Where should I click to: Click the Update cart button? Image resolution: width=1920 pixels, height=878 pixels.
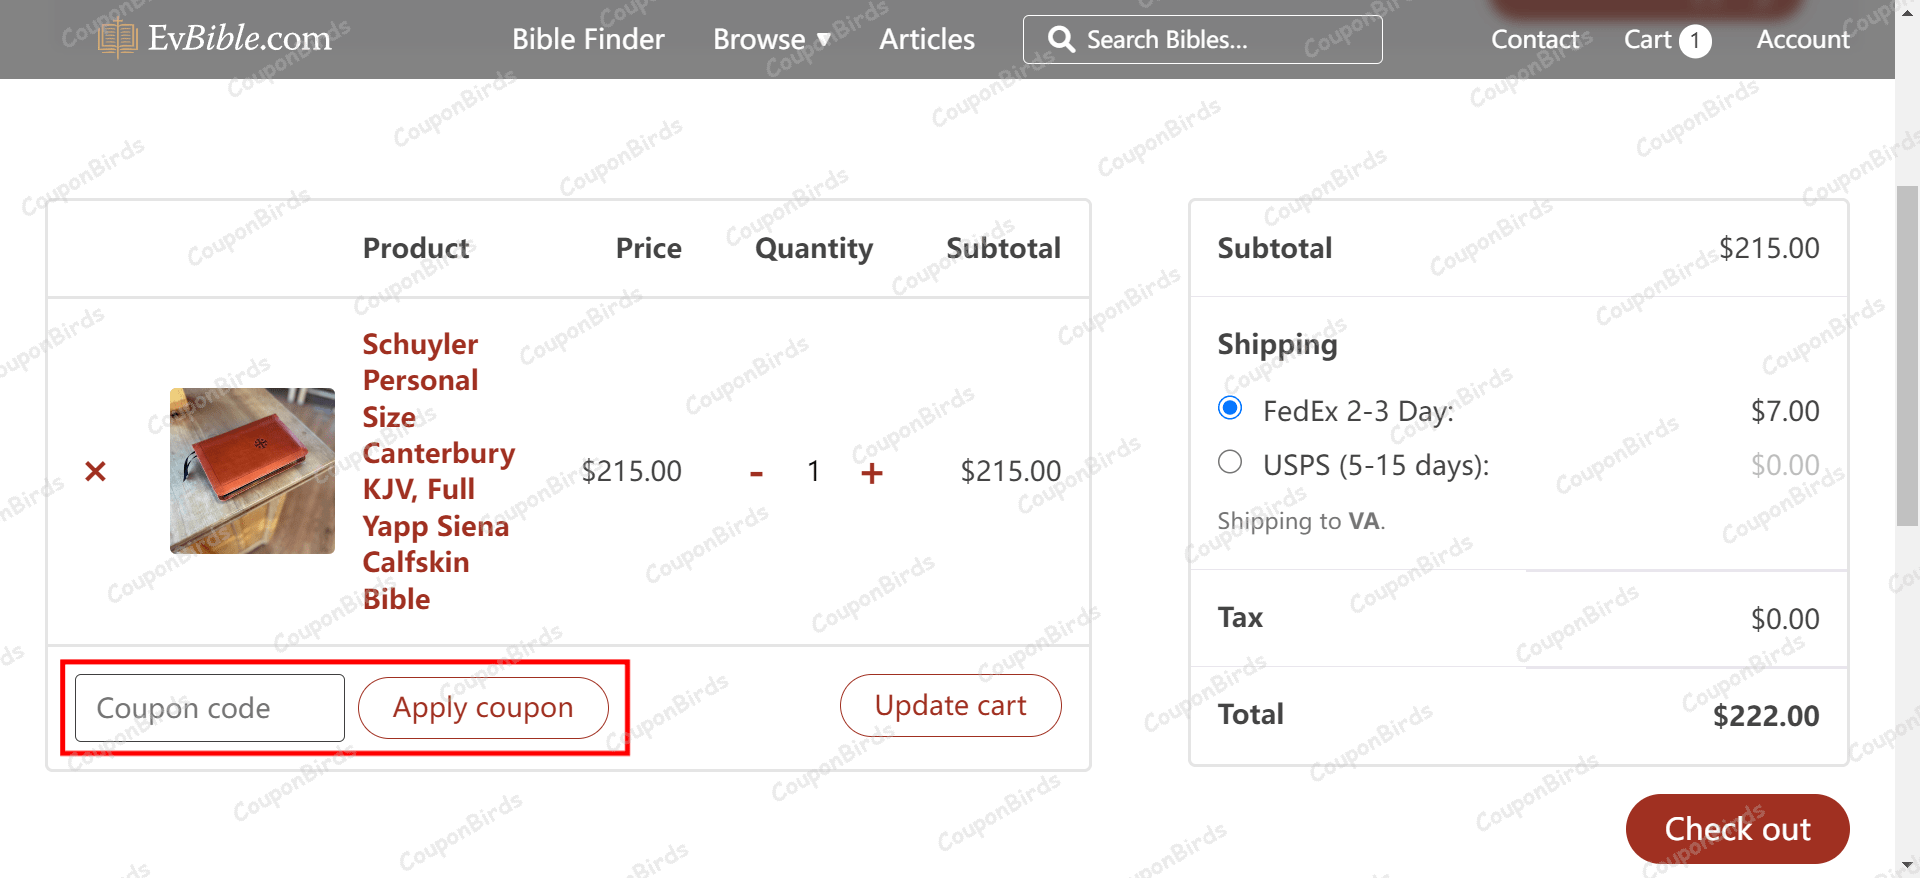[950, 706]
